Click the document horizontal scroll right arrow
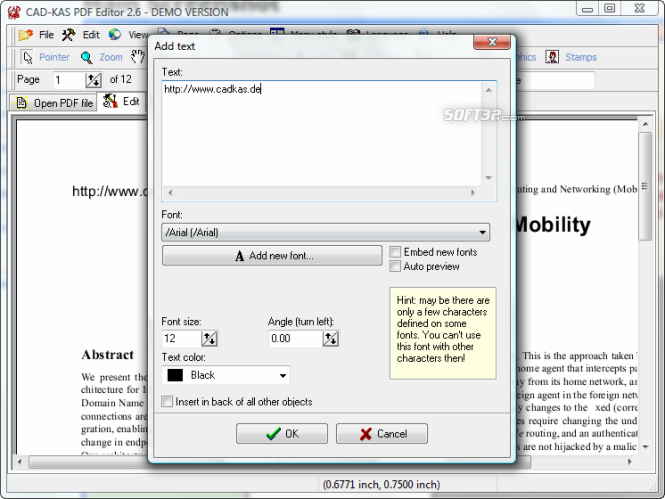This screenshot has height=499, width=665. (x=629, y=462)
